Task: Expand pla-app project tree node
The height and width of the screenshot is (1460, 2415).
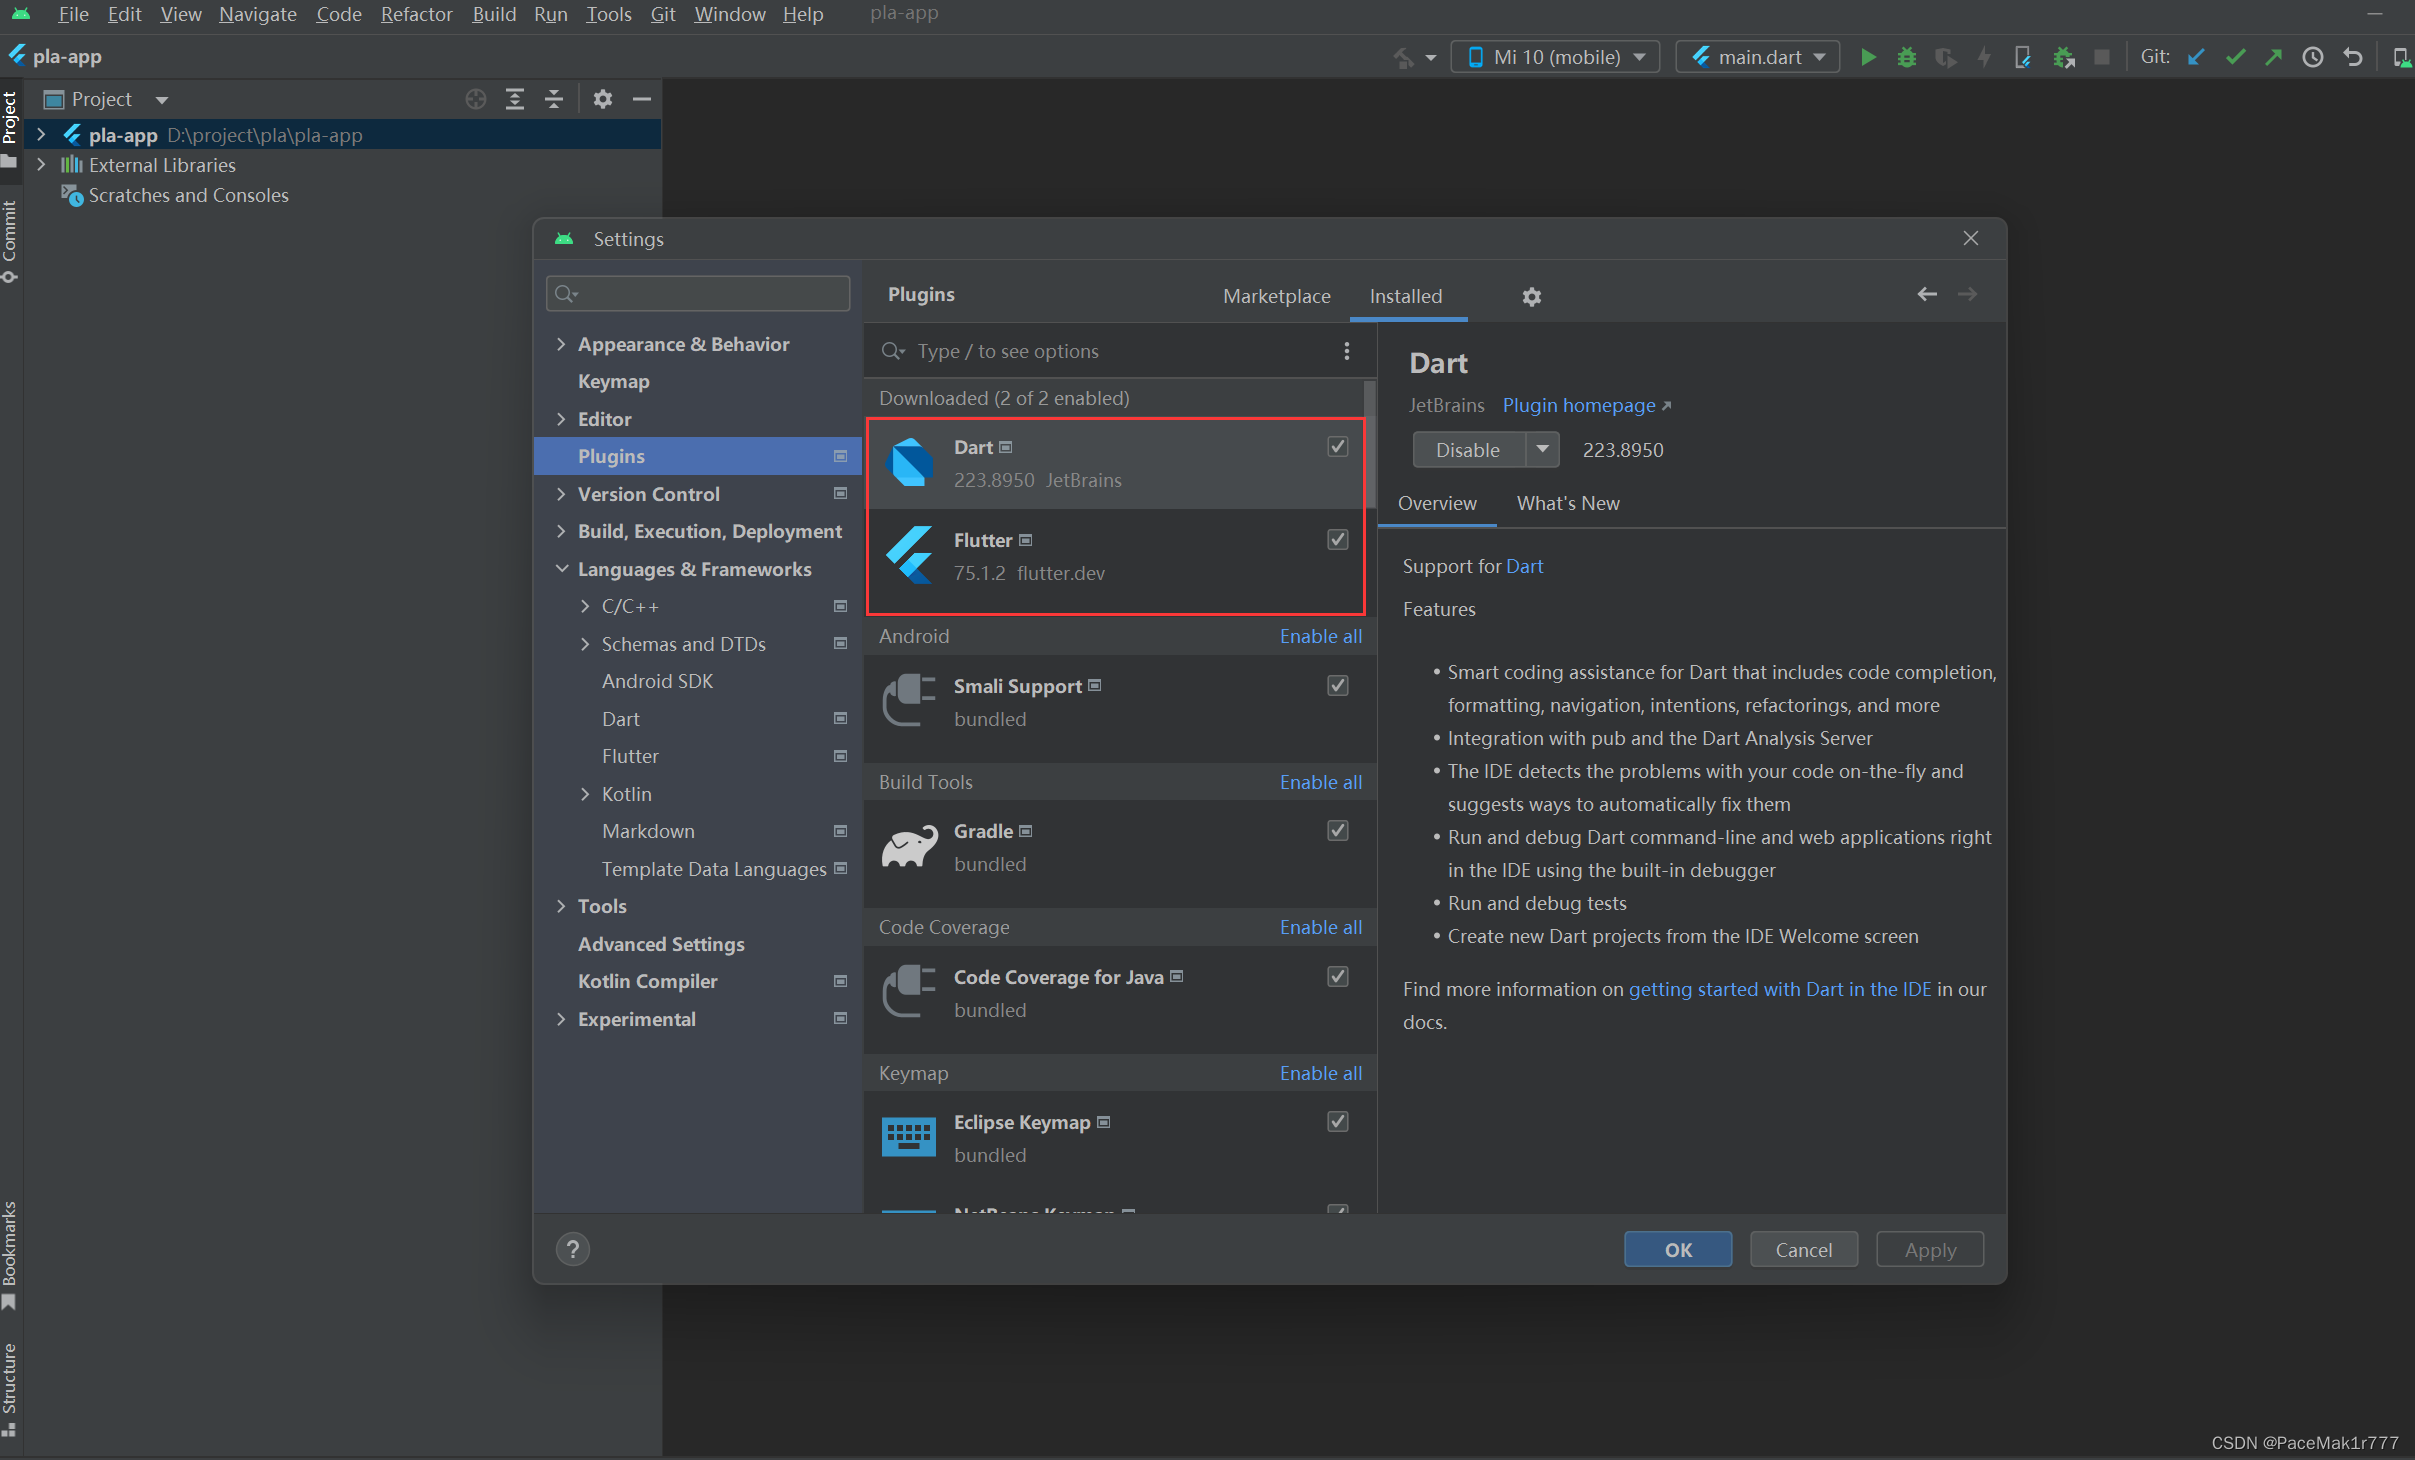Action: (x=41, y=134)
